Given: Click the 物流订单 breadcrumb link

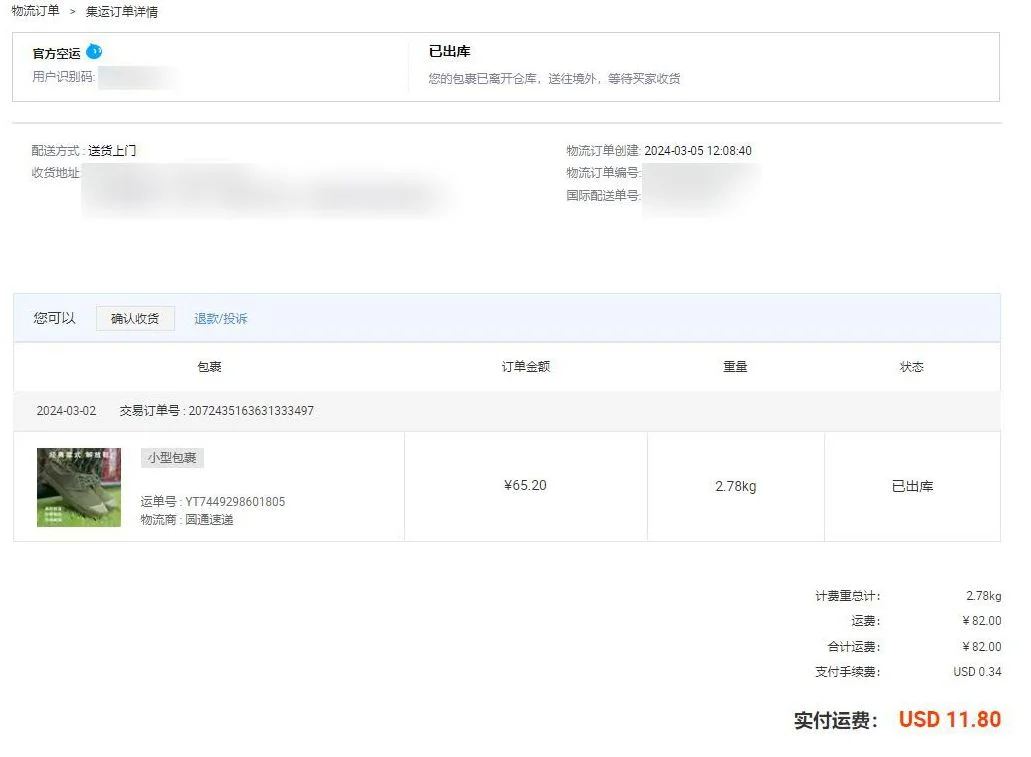Looking at the screenshot, I should click(35, 11).
